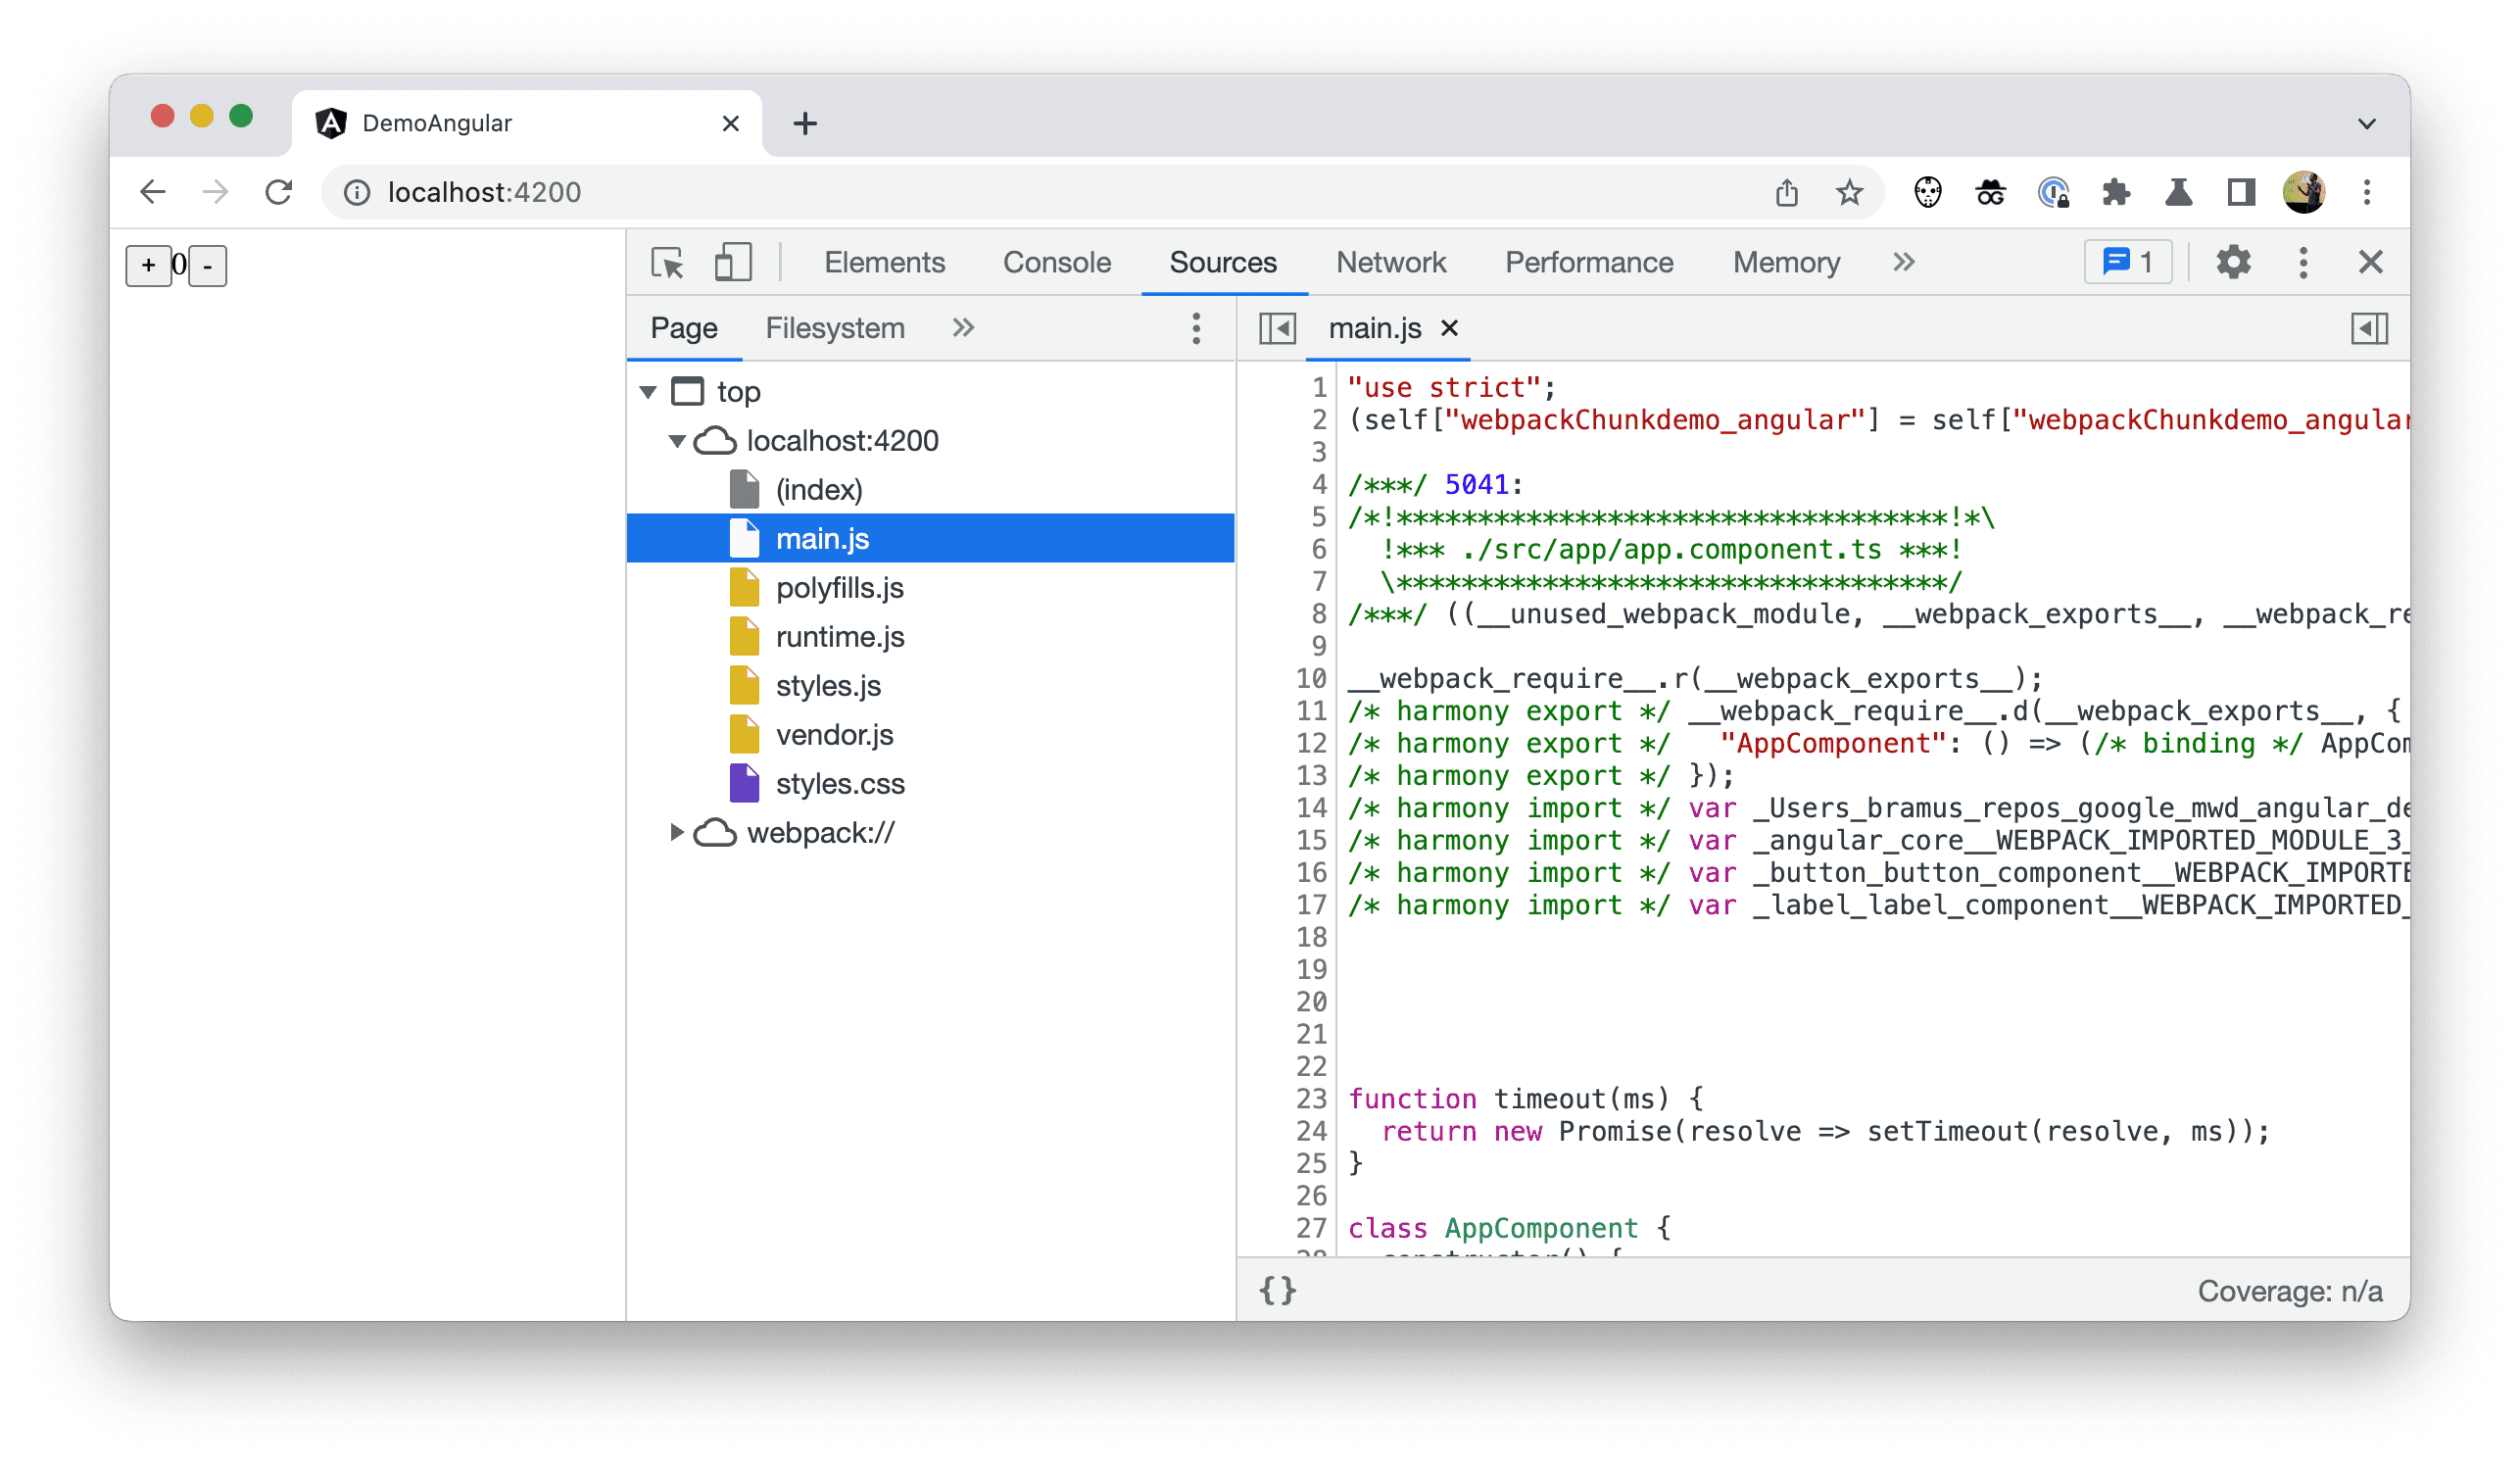This screenshot has height=1466, width=2520.
Task: Click the DevTools settings gear icon
Action: click(x=2231, y=264)
